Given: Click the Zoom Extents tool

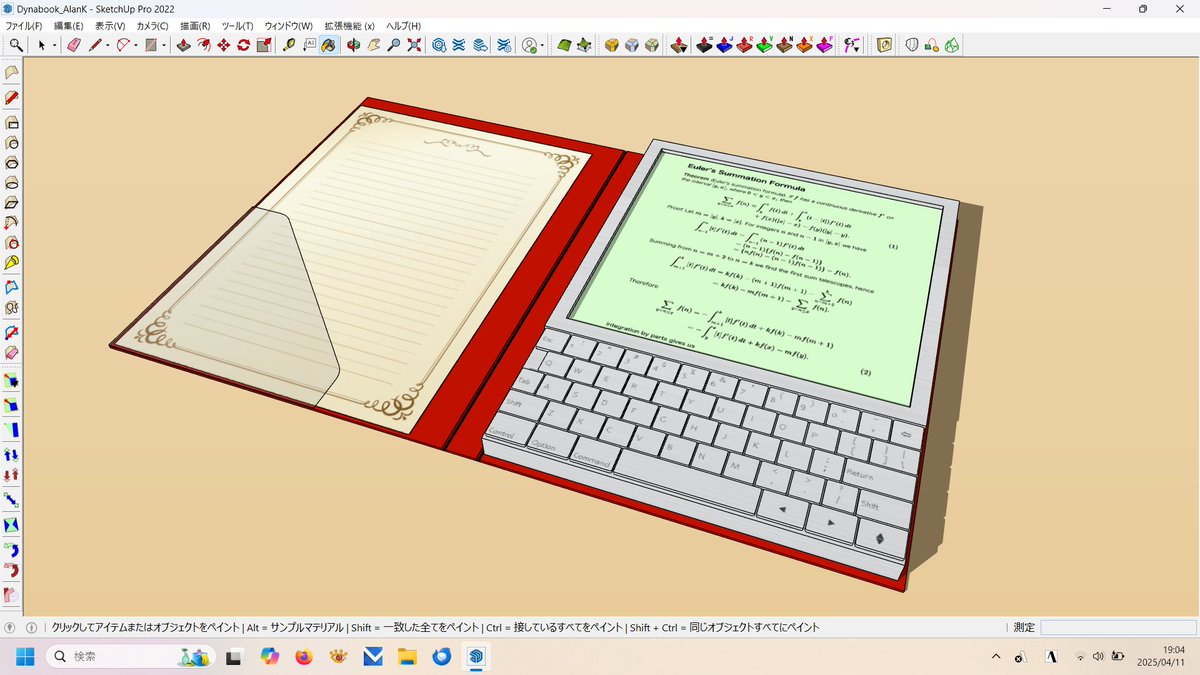Looking at the screenshot, I should pos(414,45).
